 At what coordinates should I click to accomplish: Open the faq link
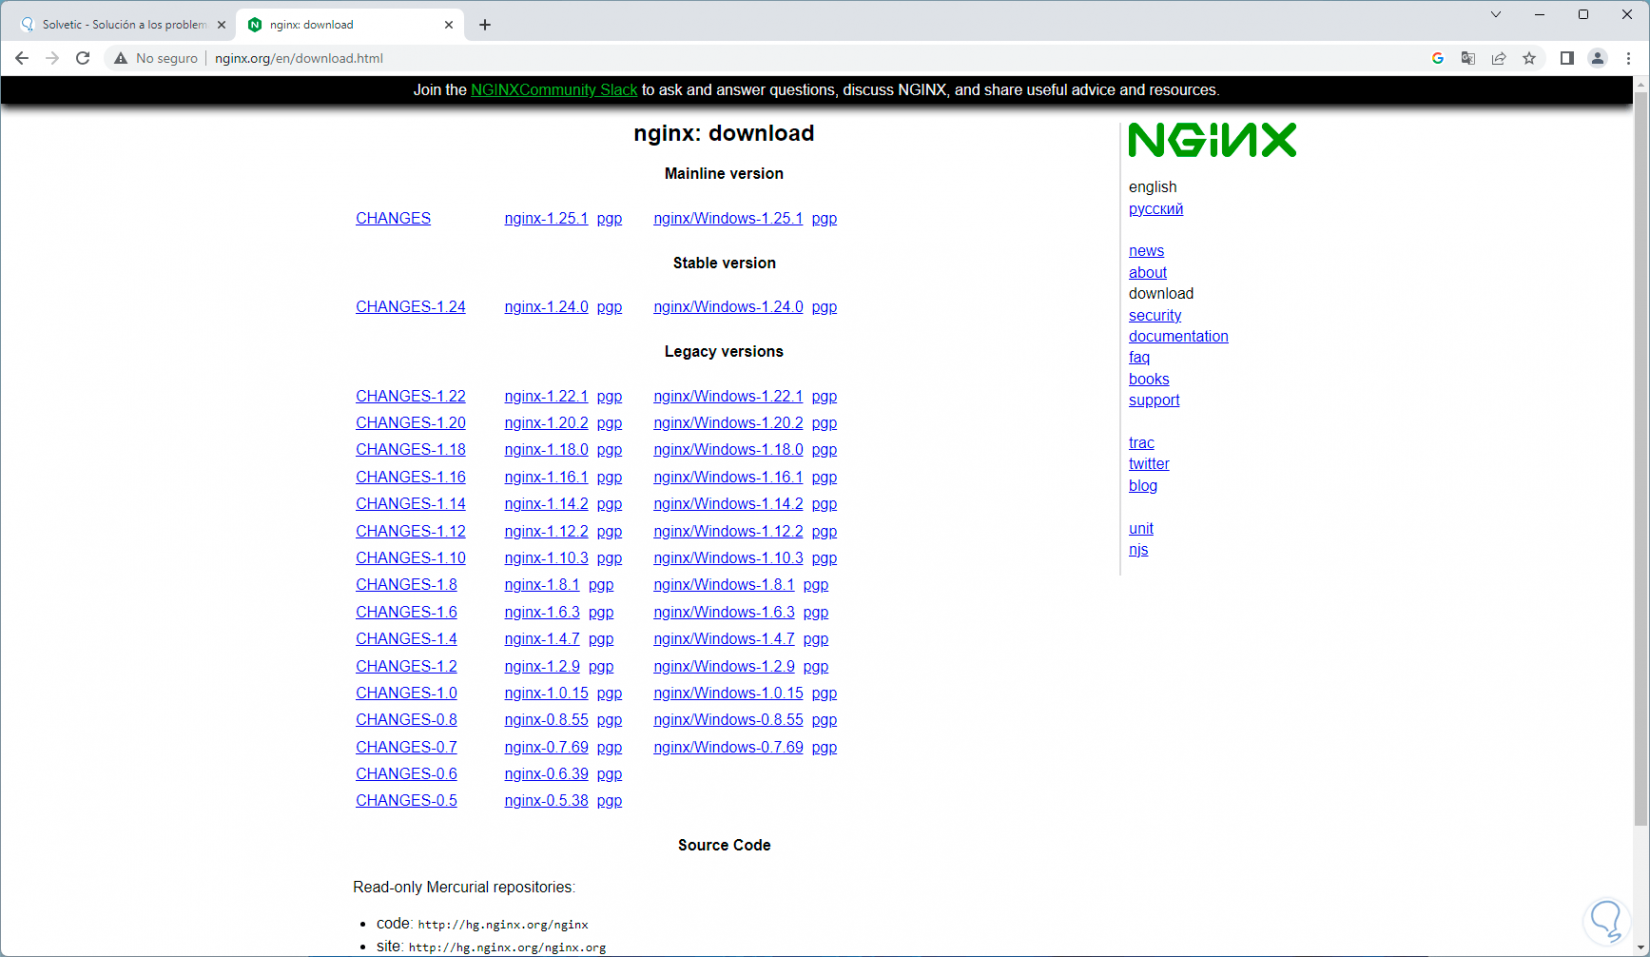1139,358
